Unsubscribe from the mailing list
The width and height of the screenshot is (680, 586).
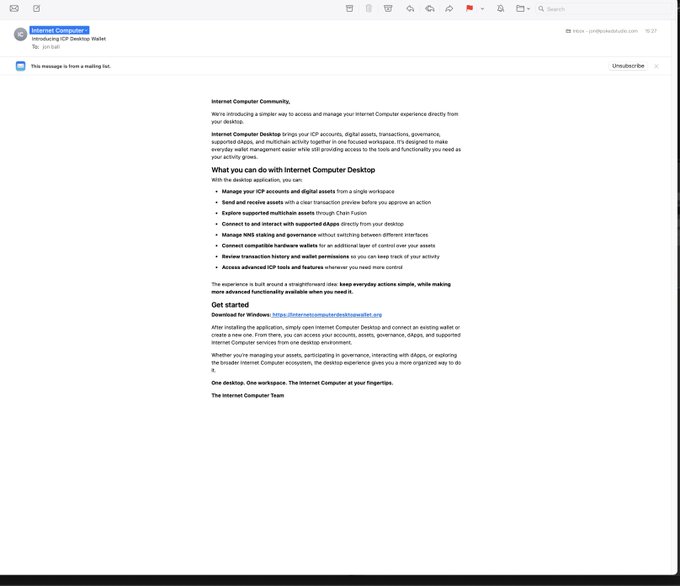(628, 66)
